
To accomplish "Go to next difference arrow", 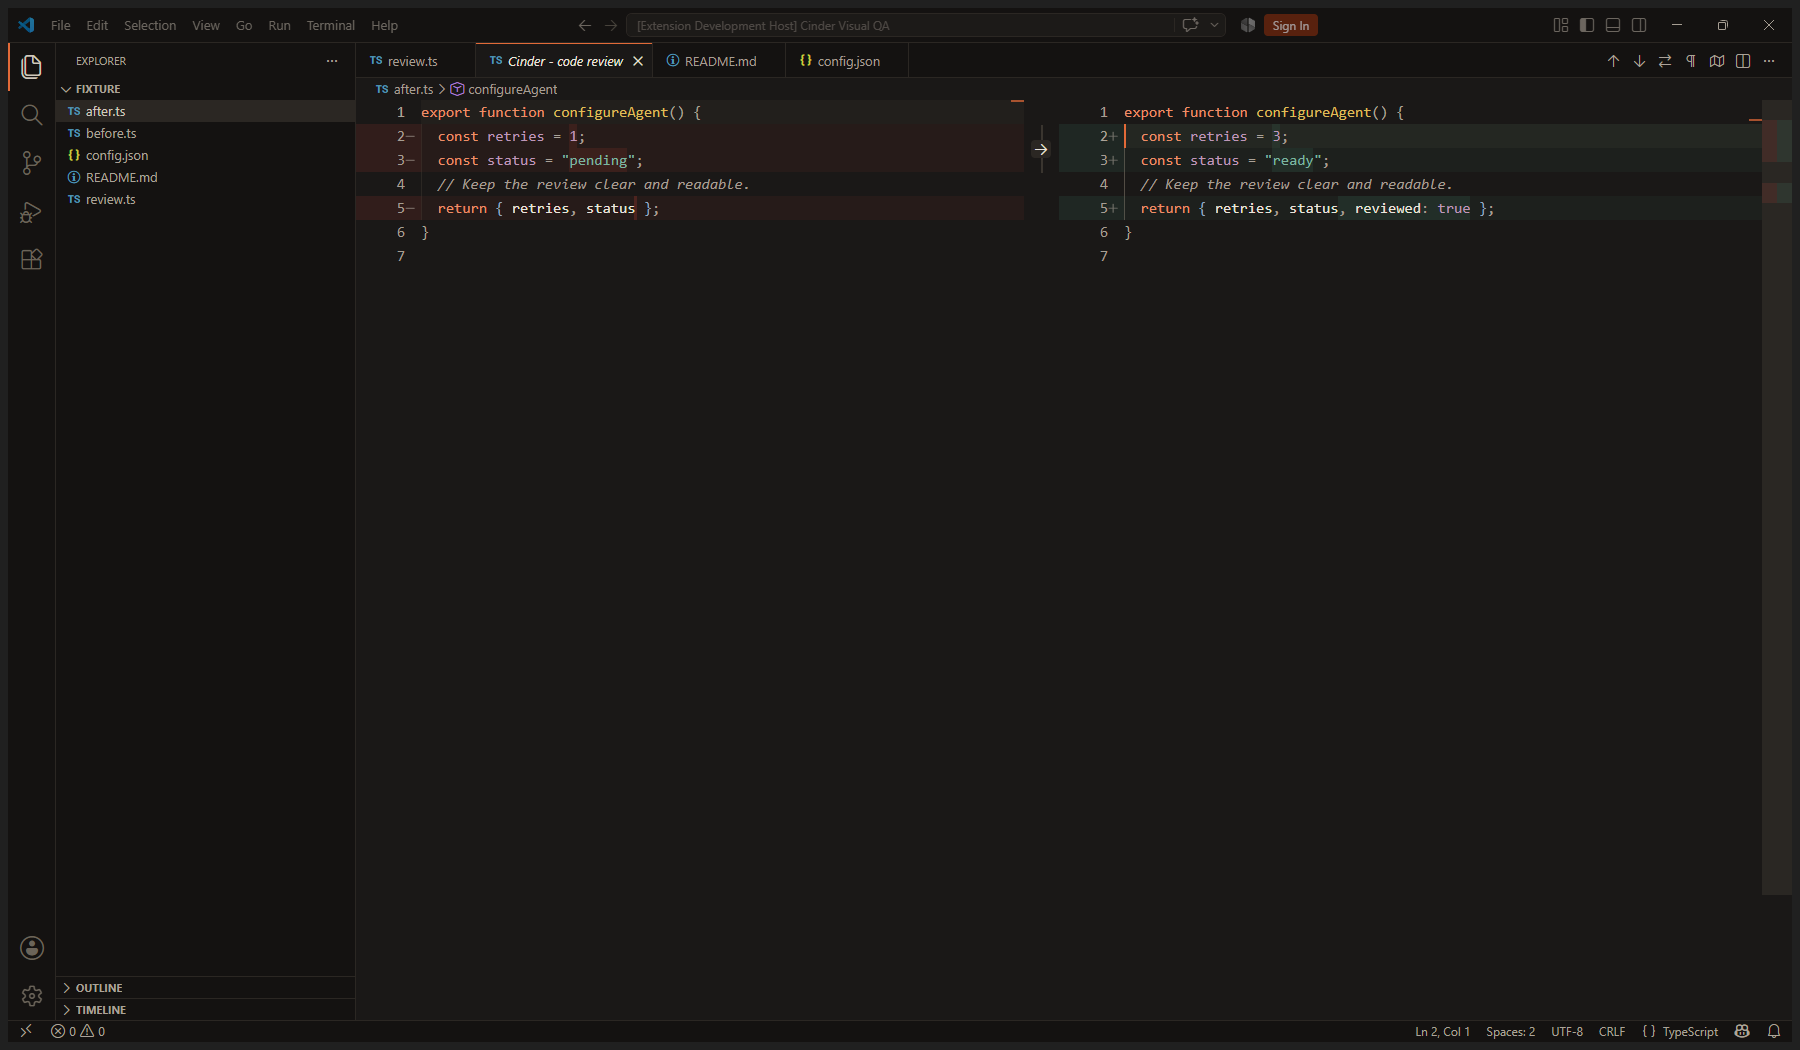I will [x=1639, y=61].
